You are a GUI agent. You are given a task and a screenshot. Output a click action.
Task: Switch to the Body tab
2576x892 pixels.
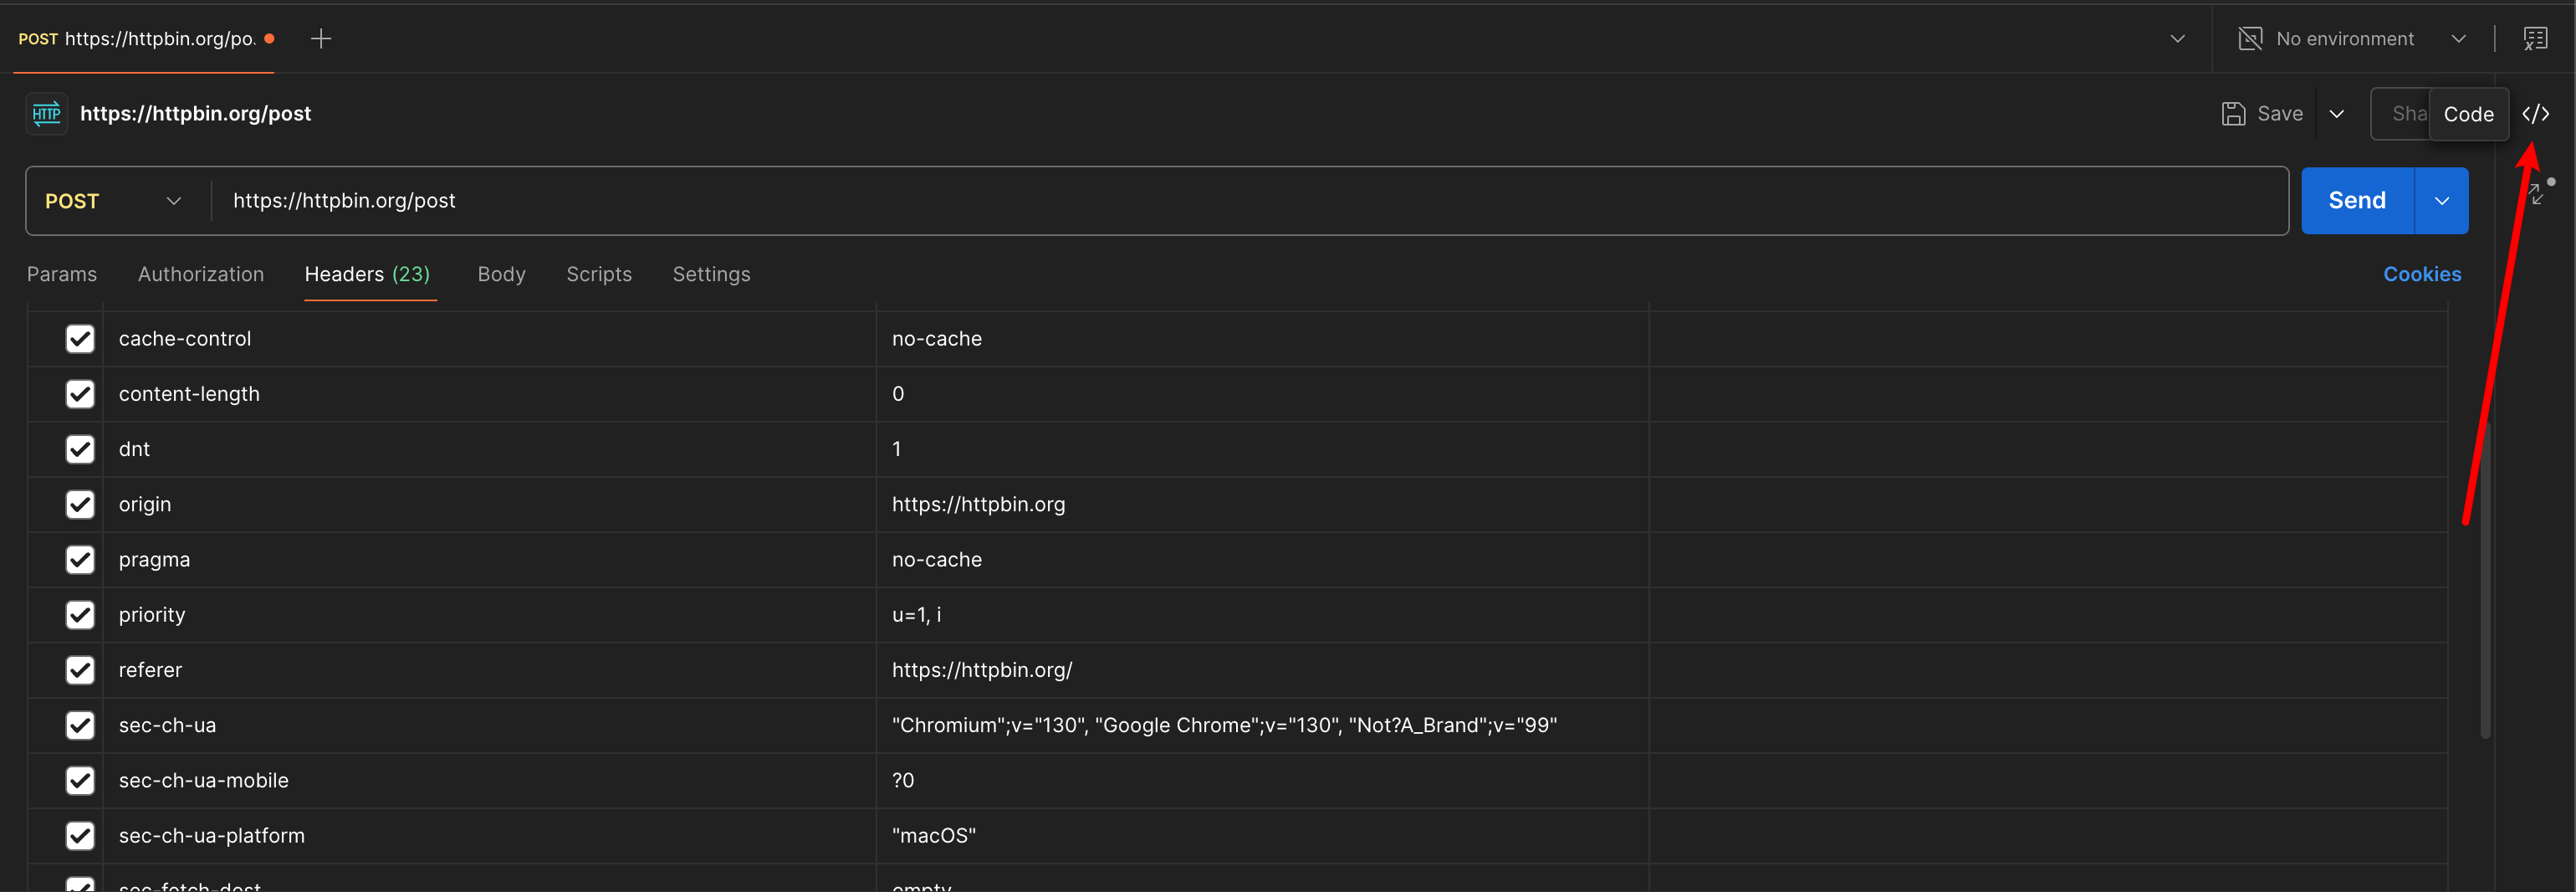click(501, 274)
